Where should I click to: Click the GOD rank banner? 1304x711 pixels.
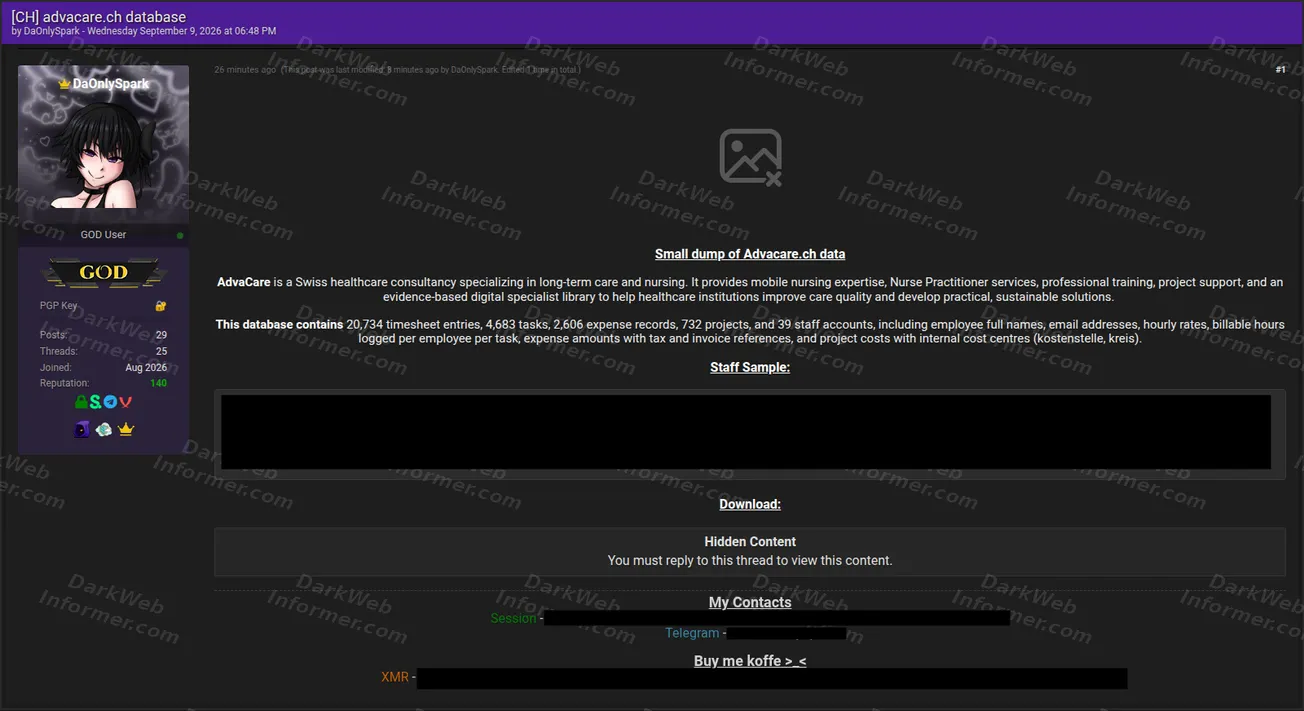coord(103,272)
